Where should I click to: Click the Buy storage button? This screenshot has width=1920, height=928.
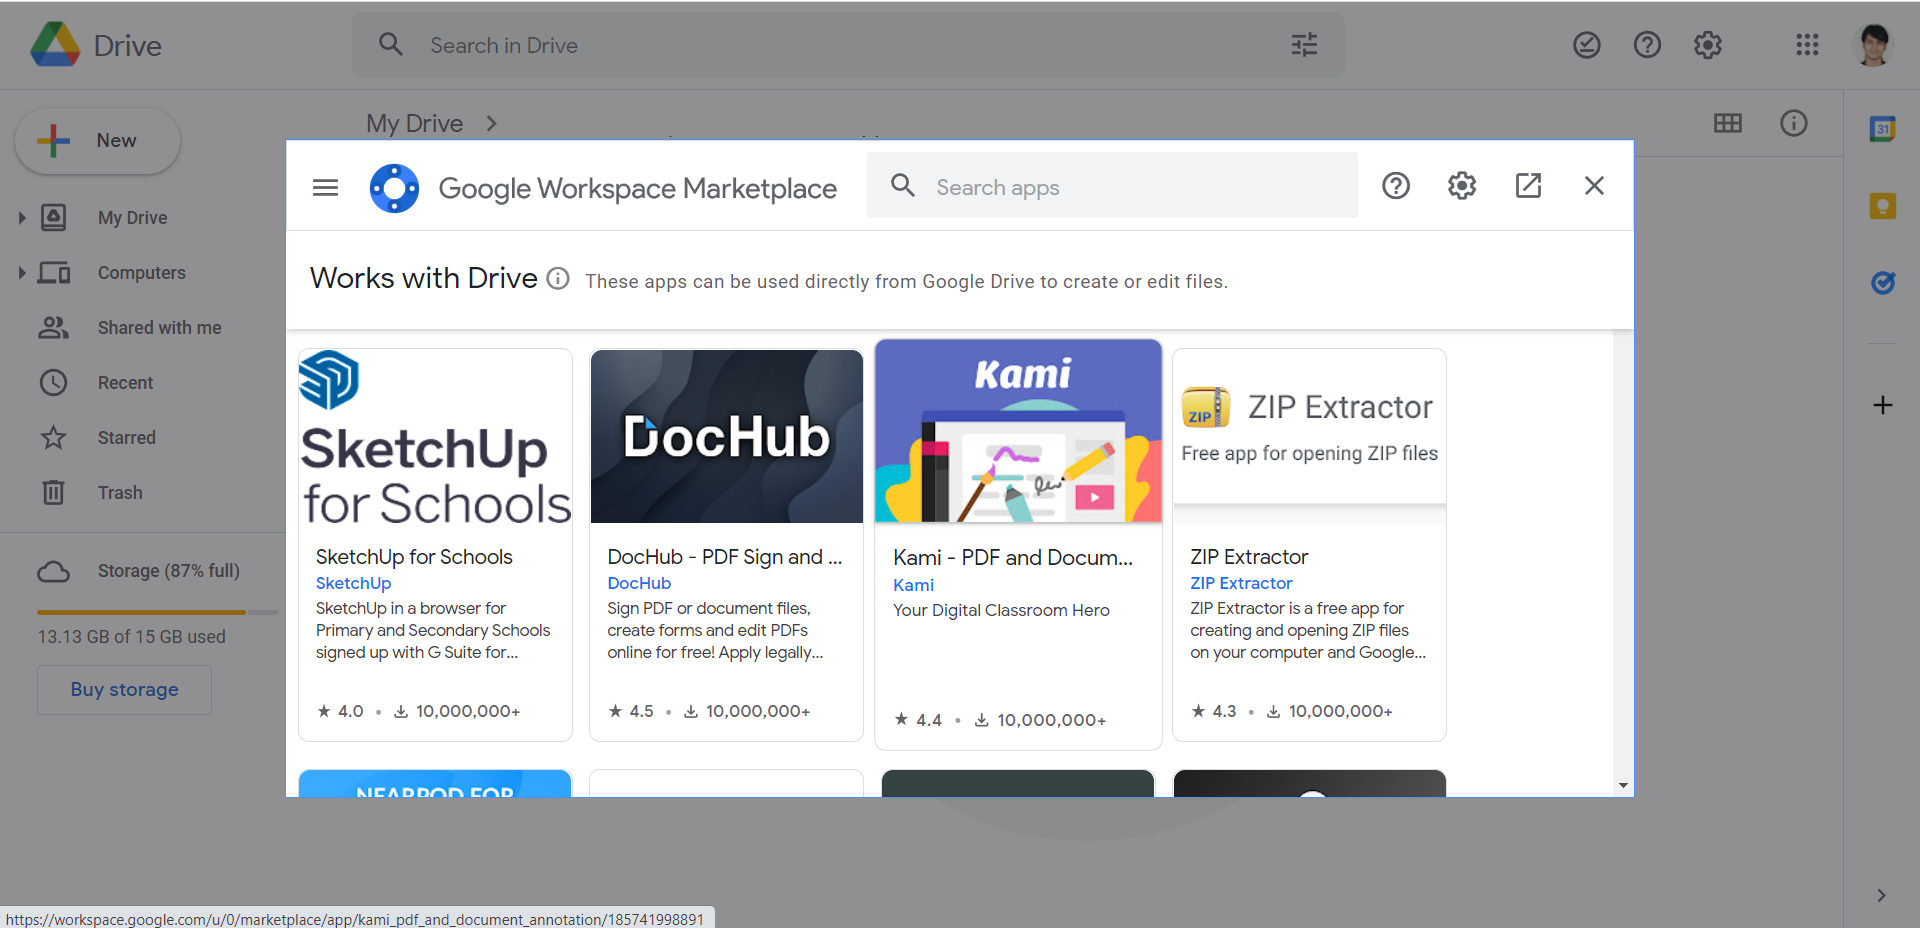point(123,689)
